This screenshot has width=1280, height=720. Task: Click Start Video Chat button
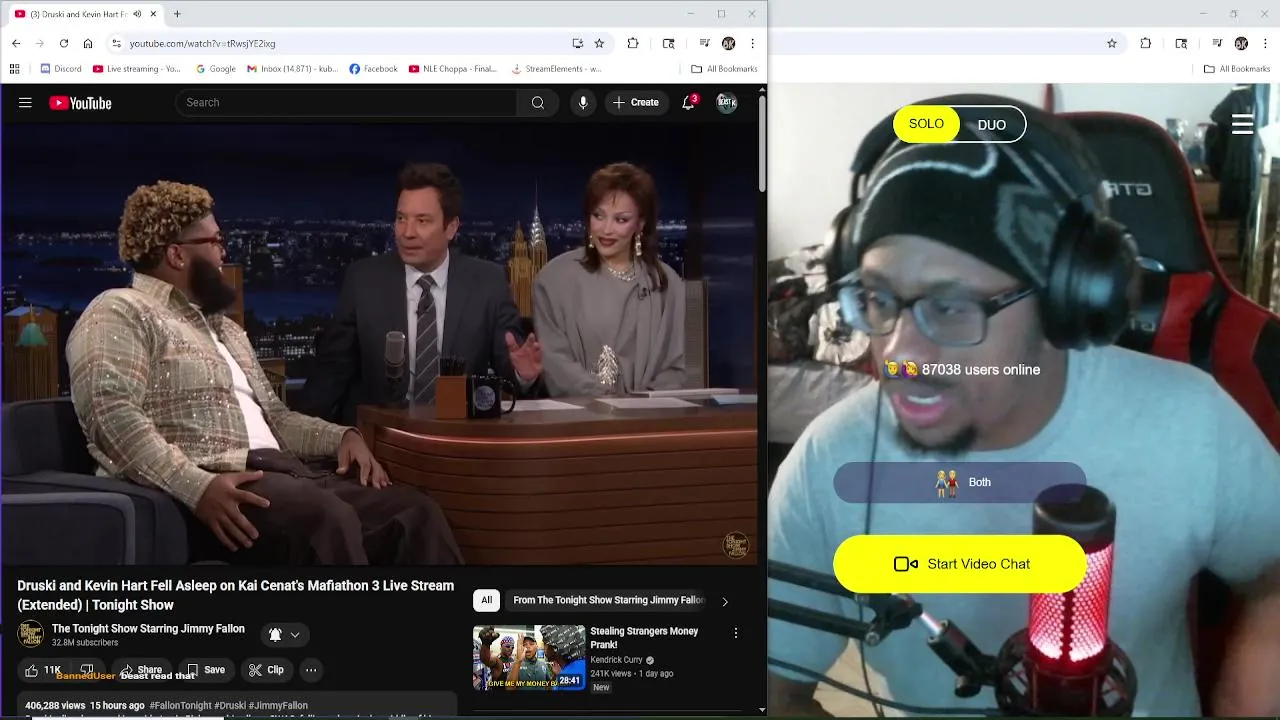tap(960, 564)
